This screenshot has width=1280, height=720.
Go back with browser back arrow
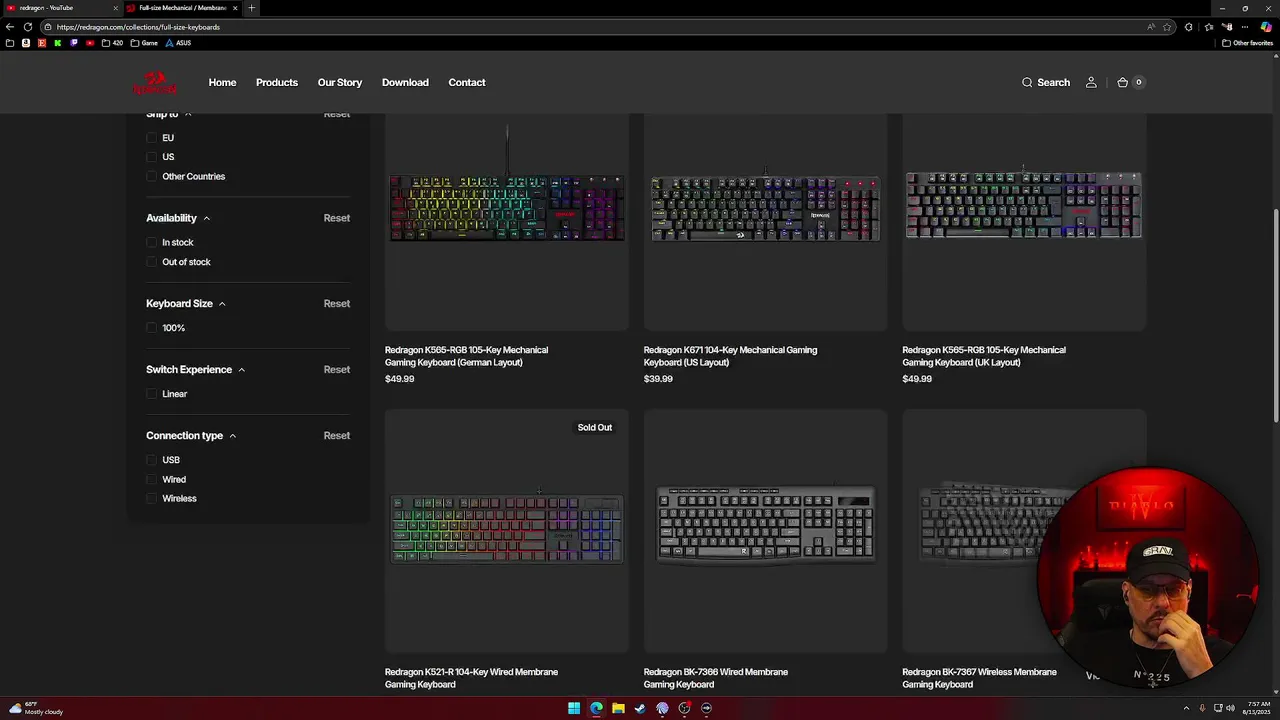[x=10, y=27]
